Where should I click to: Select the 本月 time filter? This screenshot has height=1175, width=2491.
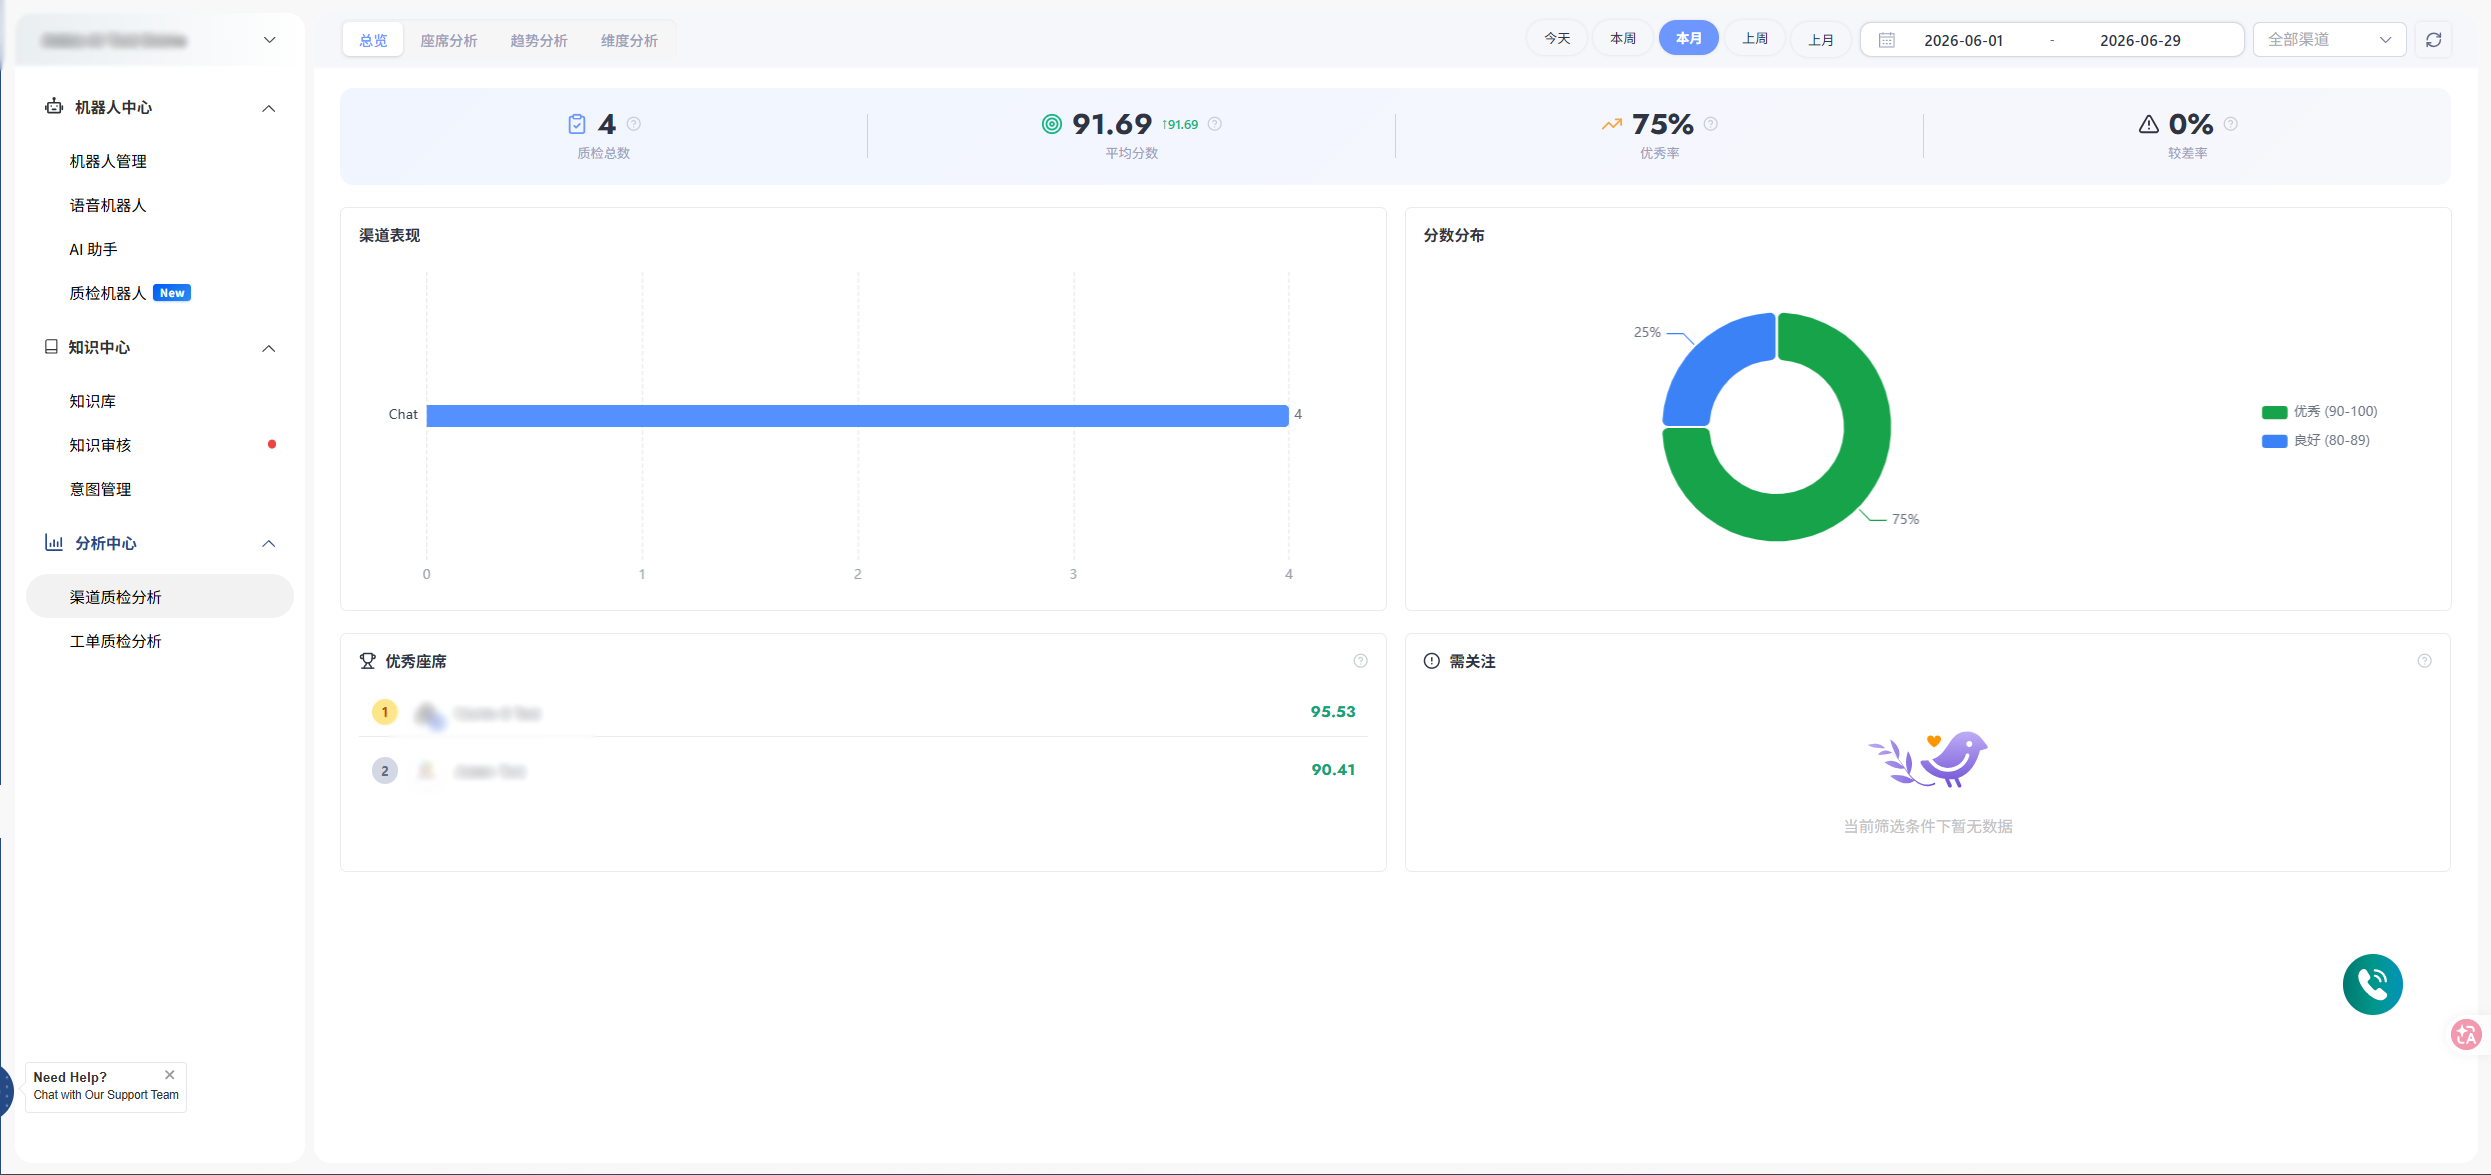click(1688, 38)
